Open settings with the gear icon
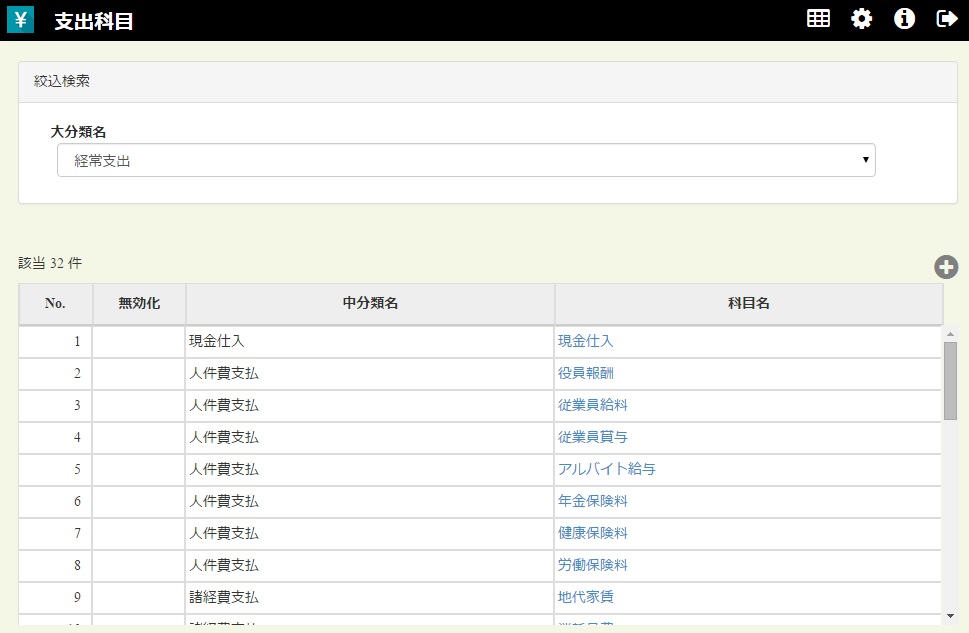This screenshot has height=633, width=969. [x=861, y=19]
